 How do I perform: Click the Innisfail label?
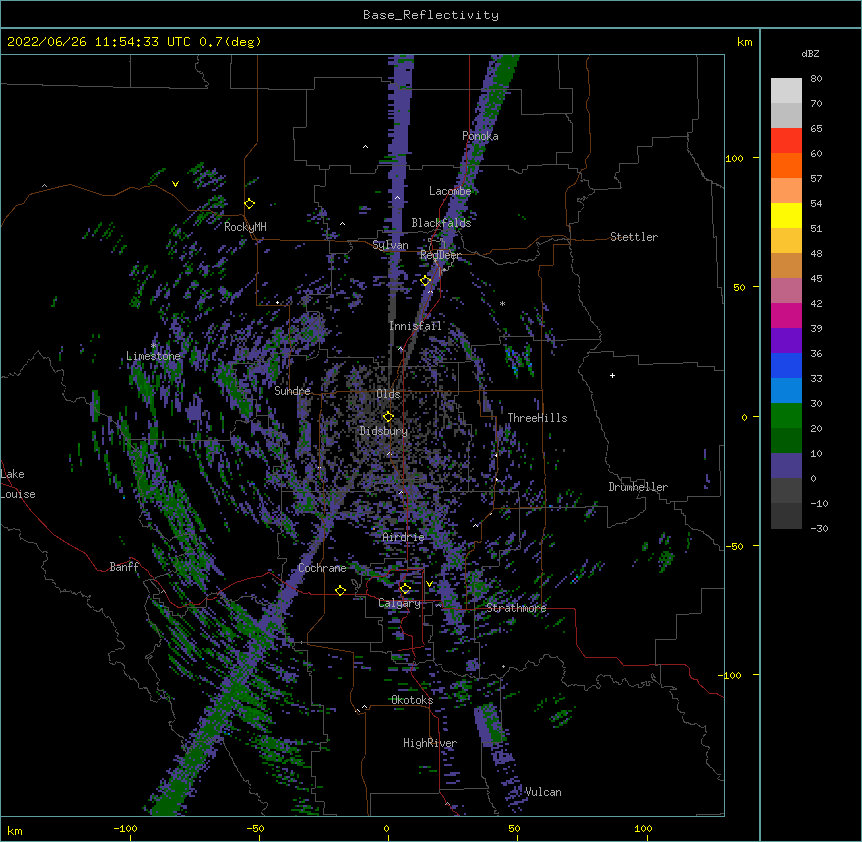416,326
